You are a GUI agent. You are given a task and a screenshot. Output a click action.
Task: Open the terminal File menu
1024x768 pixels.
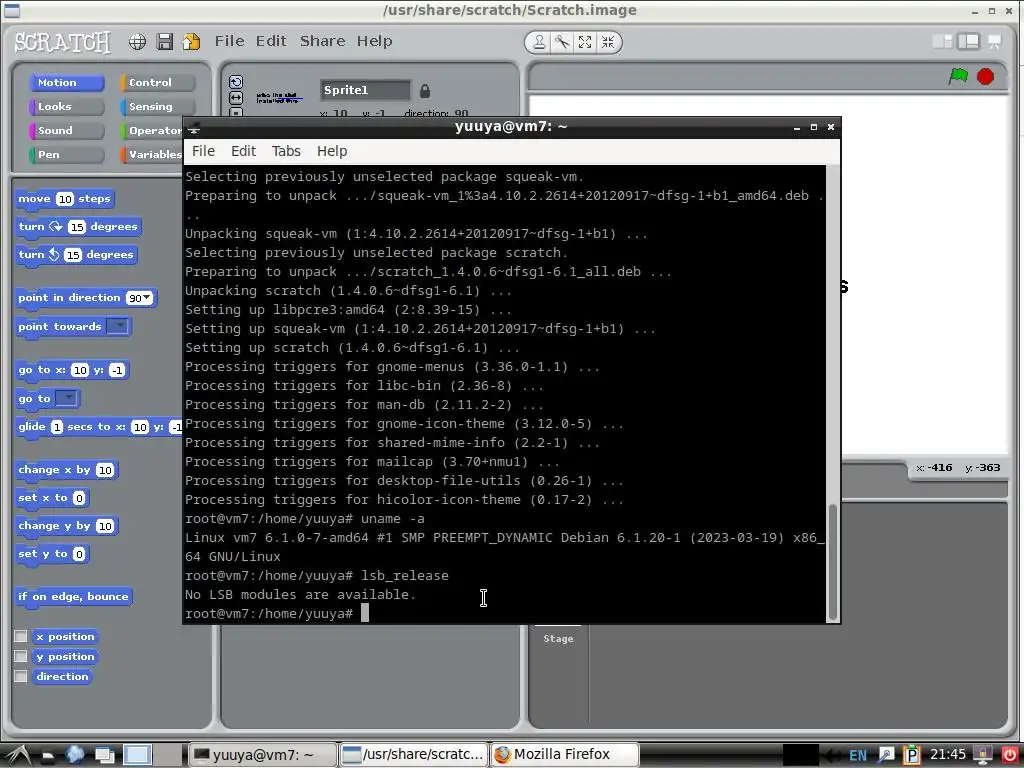203,151
